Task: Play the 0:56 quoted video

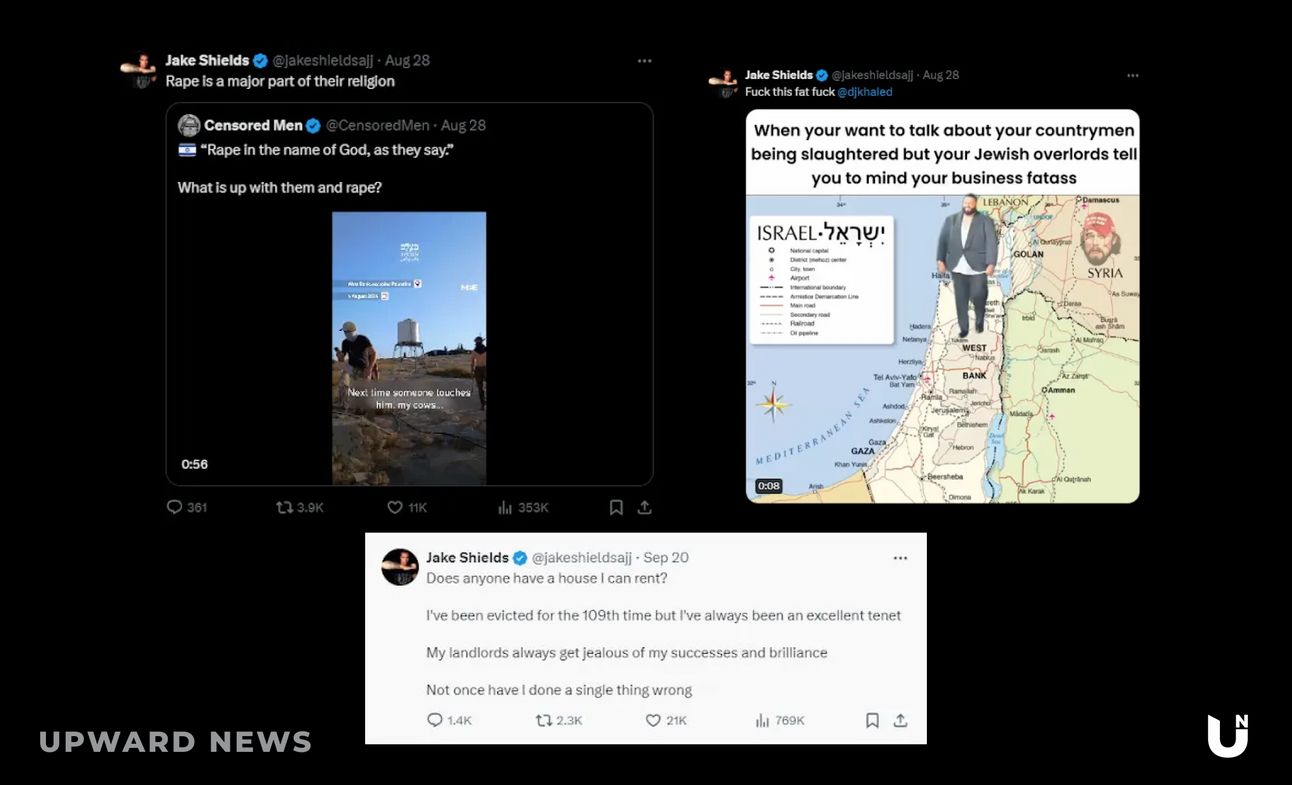Action: click(x=409, y=348)
